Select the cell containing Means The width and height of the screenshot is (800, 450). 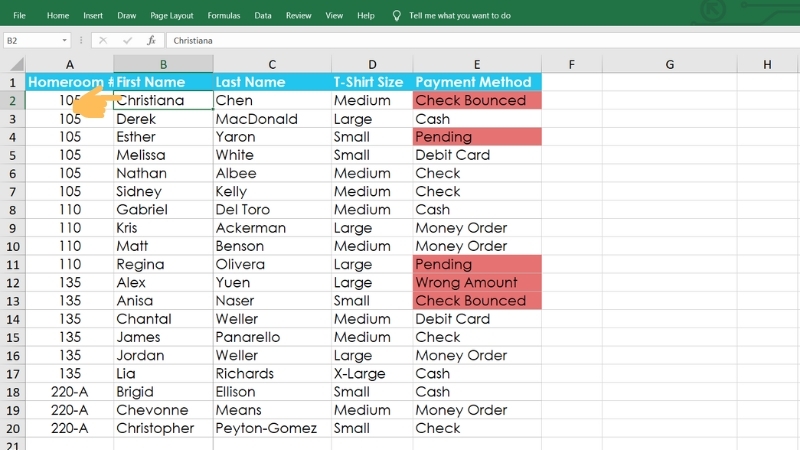coord(272,410)
